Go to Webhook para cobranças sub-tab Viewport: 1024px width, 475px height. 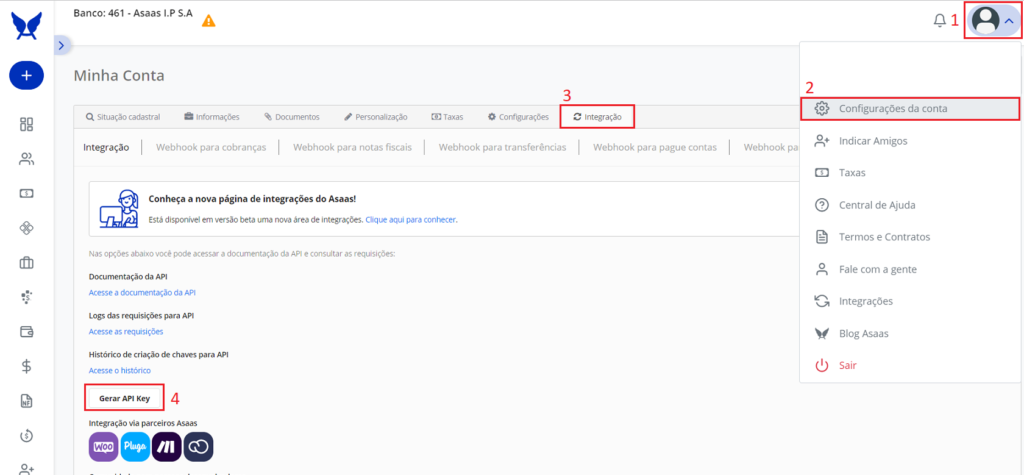pos(211,147)
